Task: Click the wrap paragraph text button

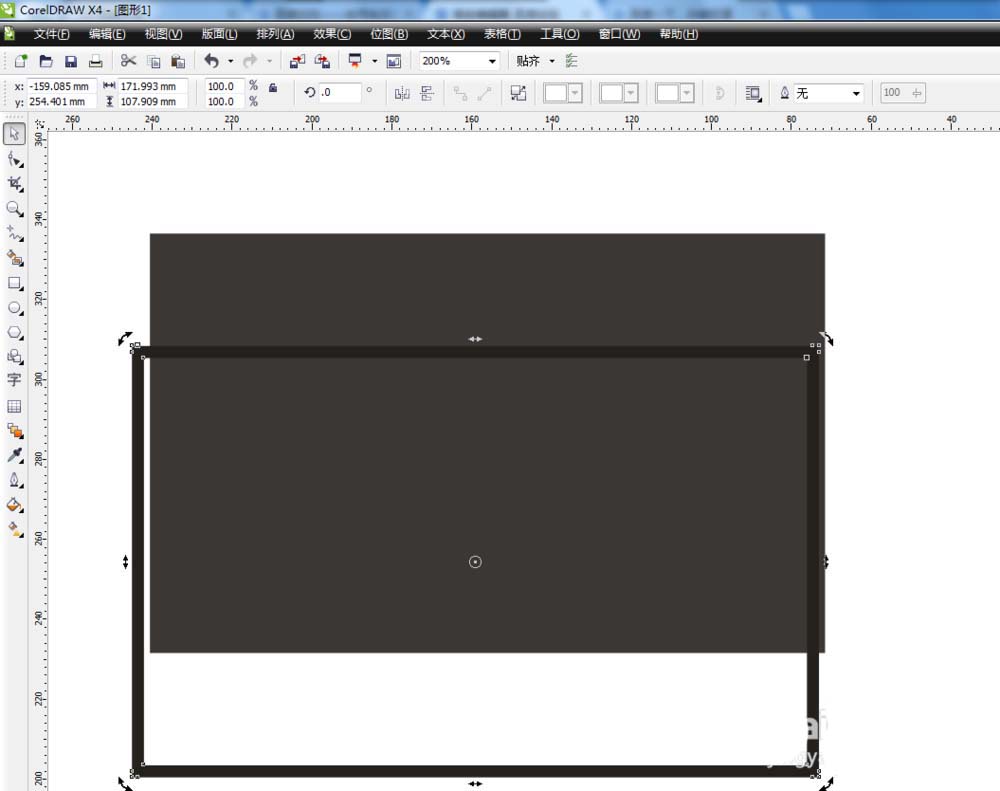Action: pyautogui.click(x=753, y=94)
